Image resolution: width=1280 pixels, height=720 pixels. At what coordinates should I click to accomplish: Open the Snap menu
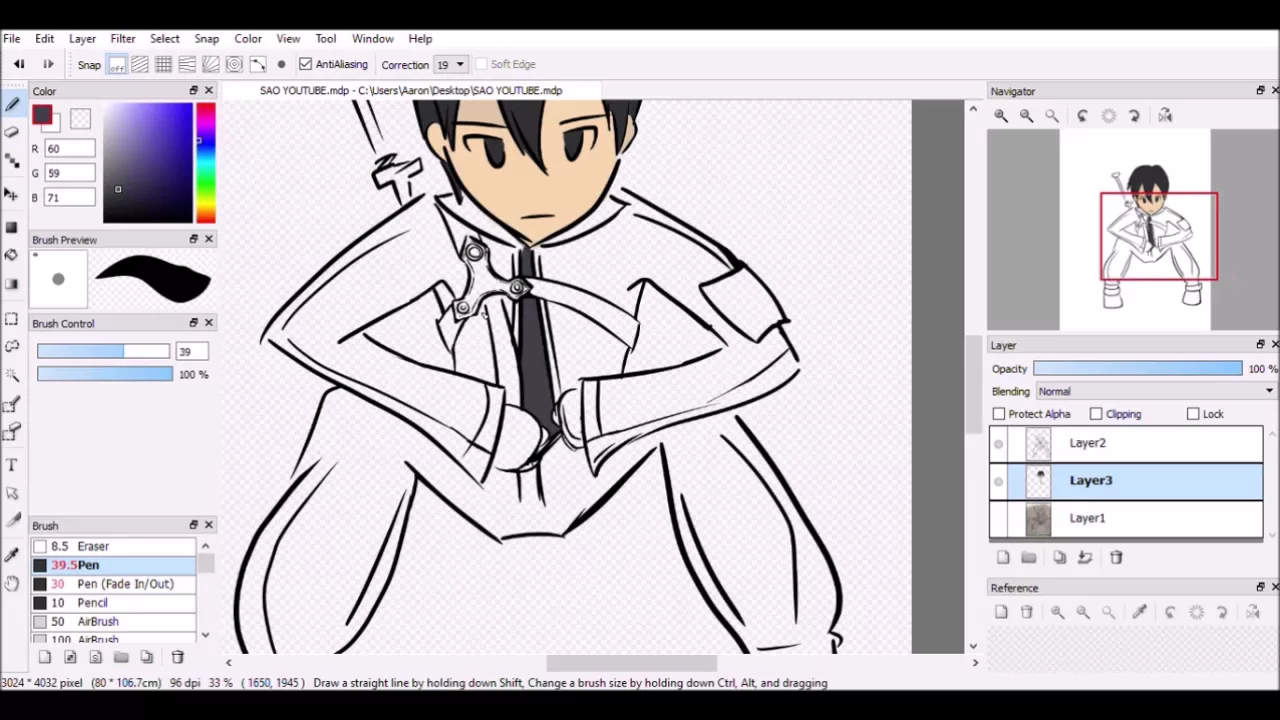click(206, 38)
